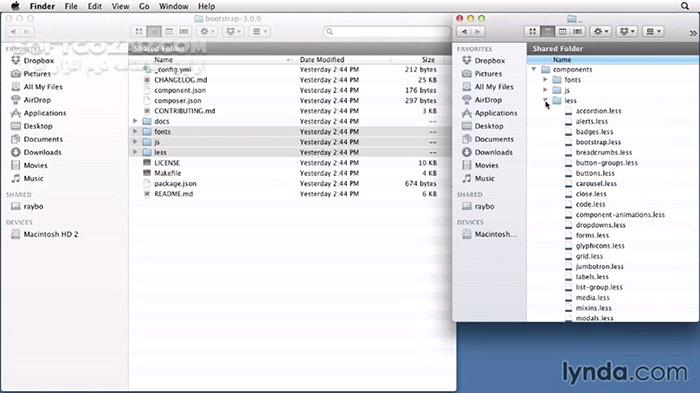The height and width of the screenshot is (393, 700).
Task: Switch right window to column view
Action: point(562,31)
